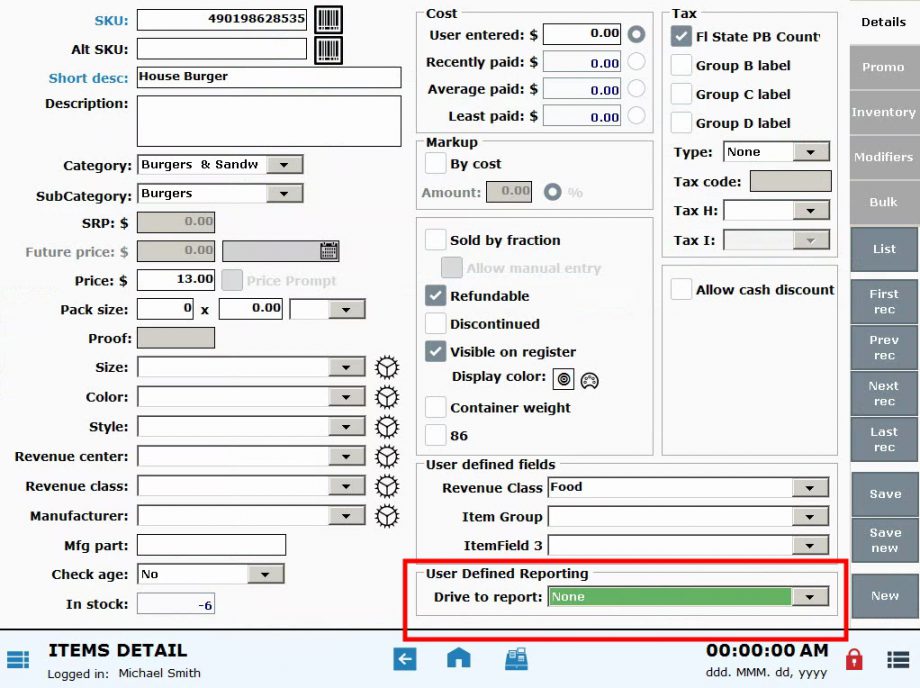Image resolution: width=920 pixels, height=688 pixels.
Task: Click the barcode icon next to Alt SKU
Action: click(x=329, y=50)
